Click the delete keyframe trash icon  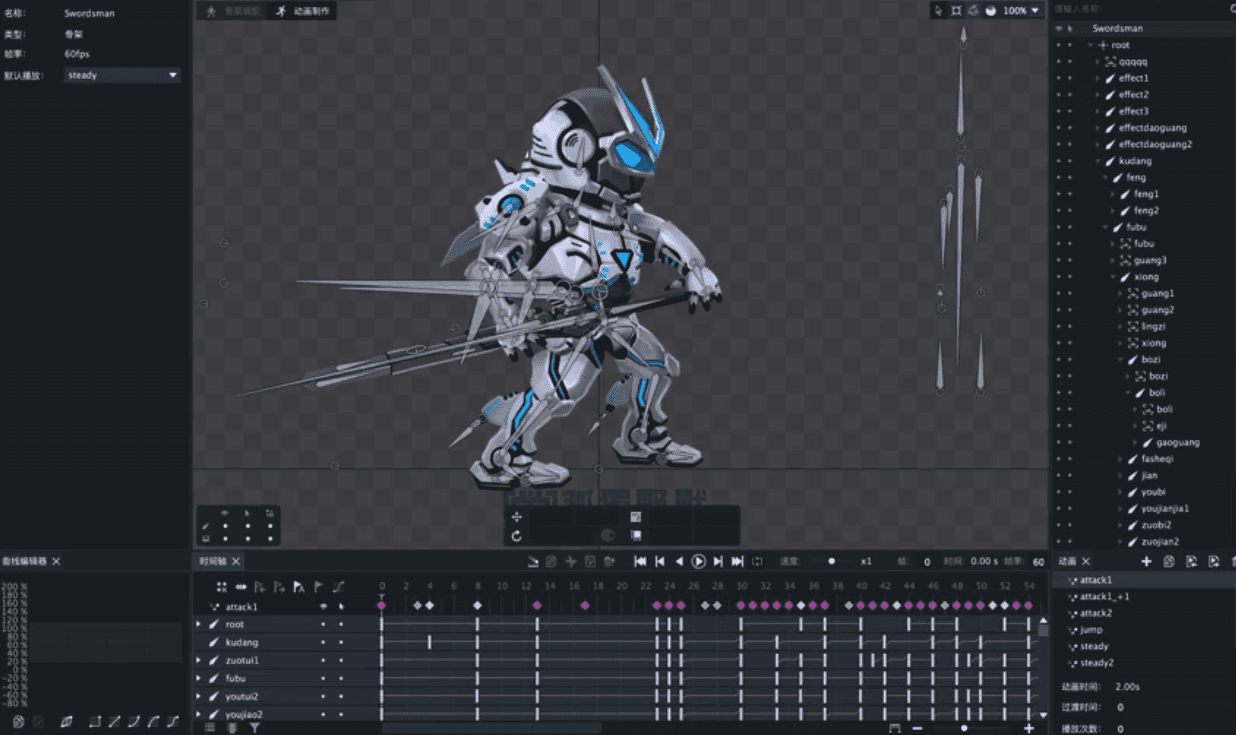[609, 562]
